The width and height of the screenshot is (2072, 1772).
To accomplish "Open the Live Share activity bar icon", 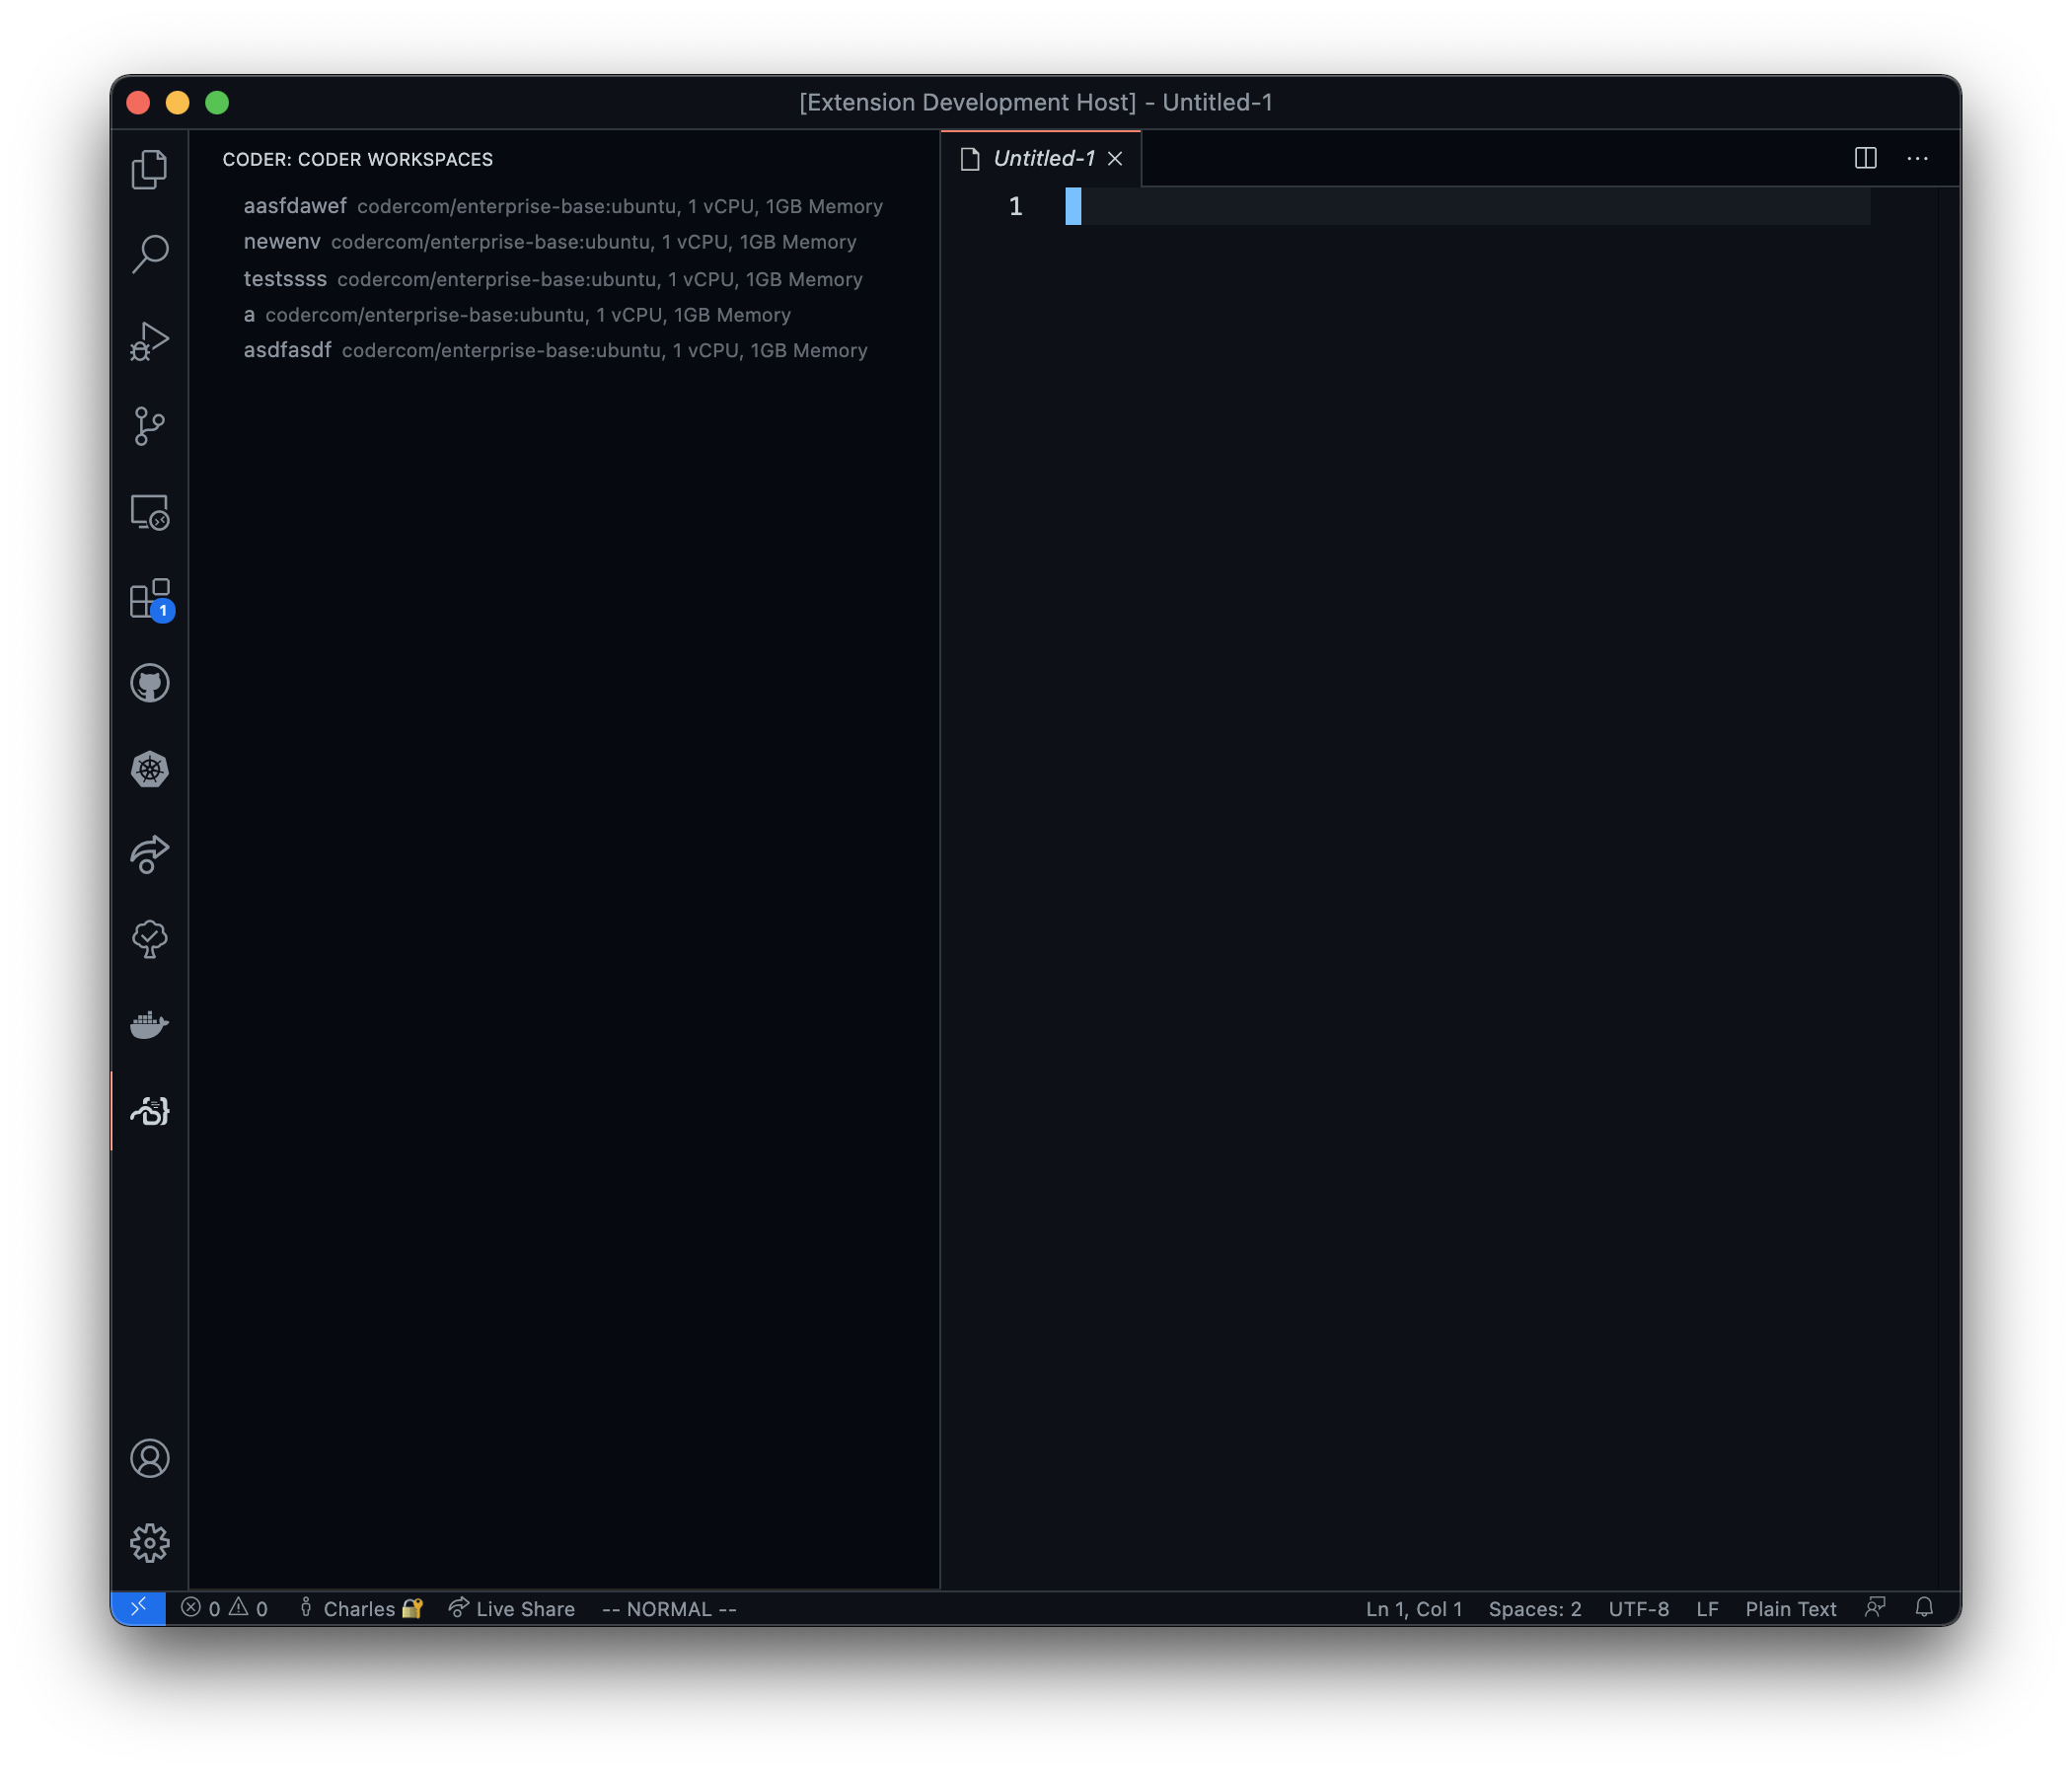I will coord(149,855).
